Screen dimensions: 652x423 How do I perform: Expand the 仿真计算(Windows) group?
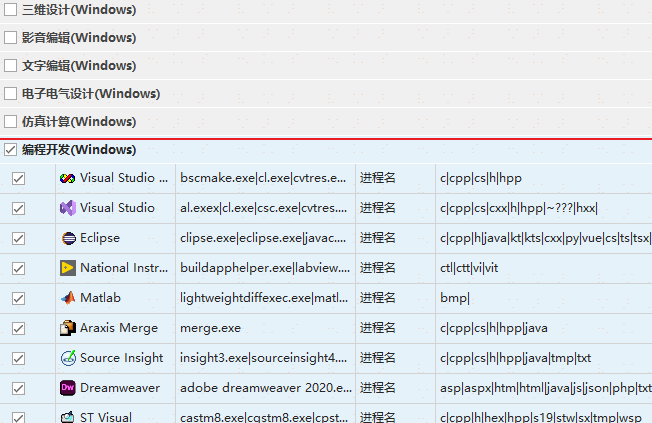point(78,122)
